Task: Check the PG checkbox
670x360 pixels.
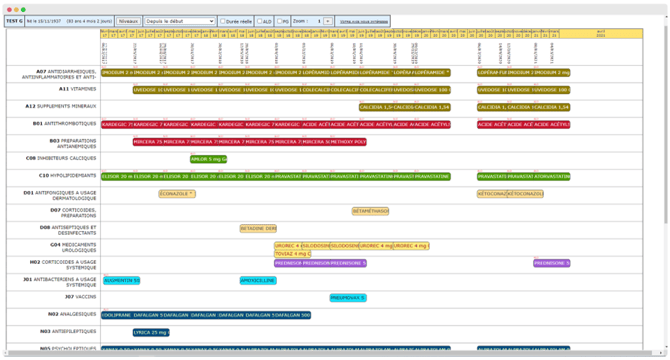Action: click(279, 21)
